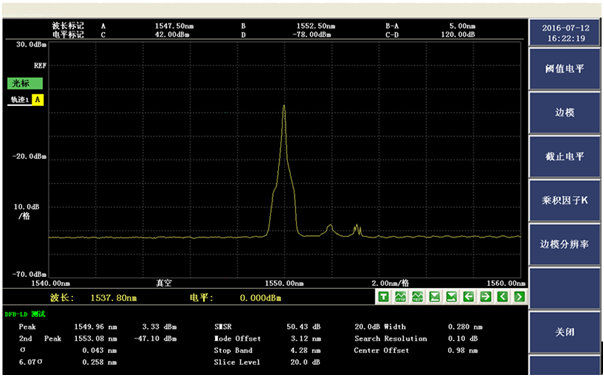The height and width of the screenshot is (376, 604).
Task: Click the 1540.00nm start wavelength
Action: 51,284
